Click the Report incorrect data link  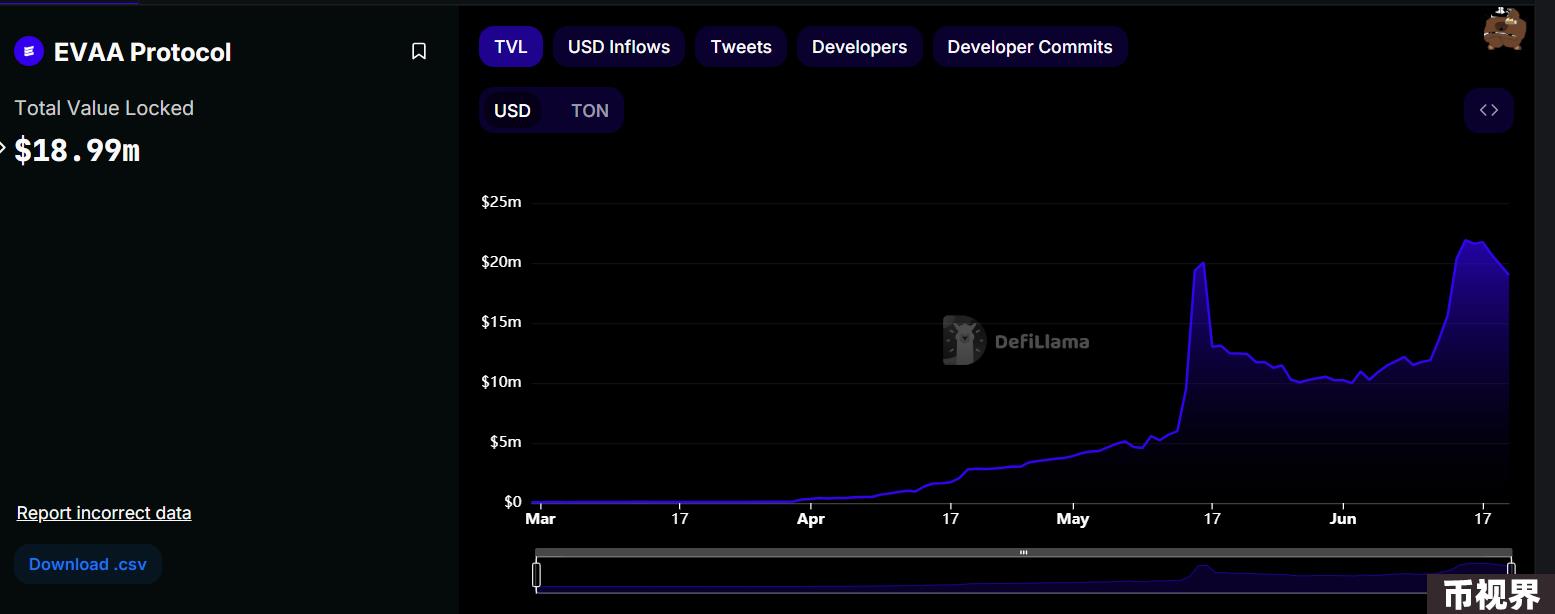(104, 513)
